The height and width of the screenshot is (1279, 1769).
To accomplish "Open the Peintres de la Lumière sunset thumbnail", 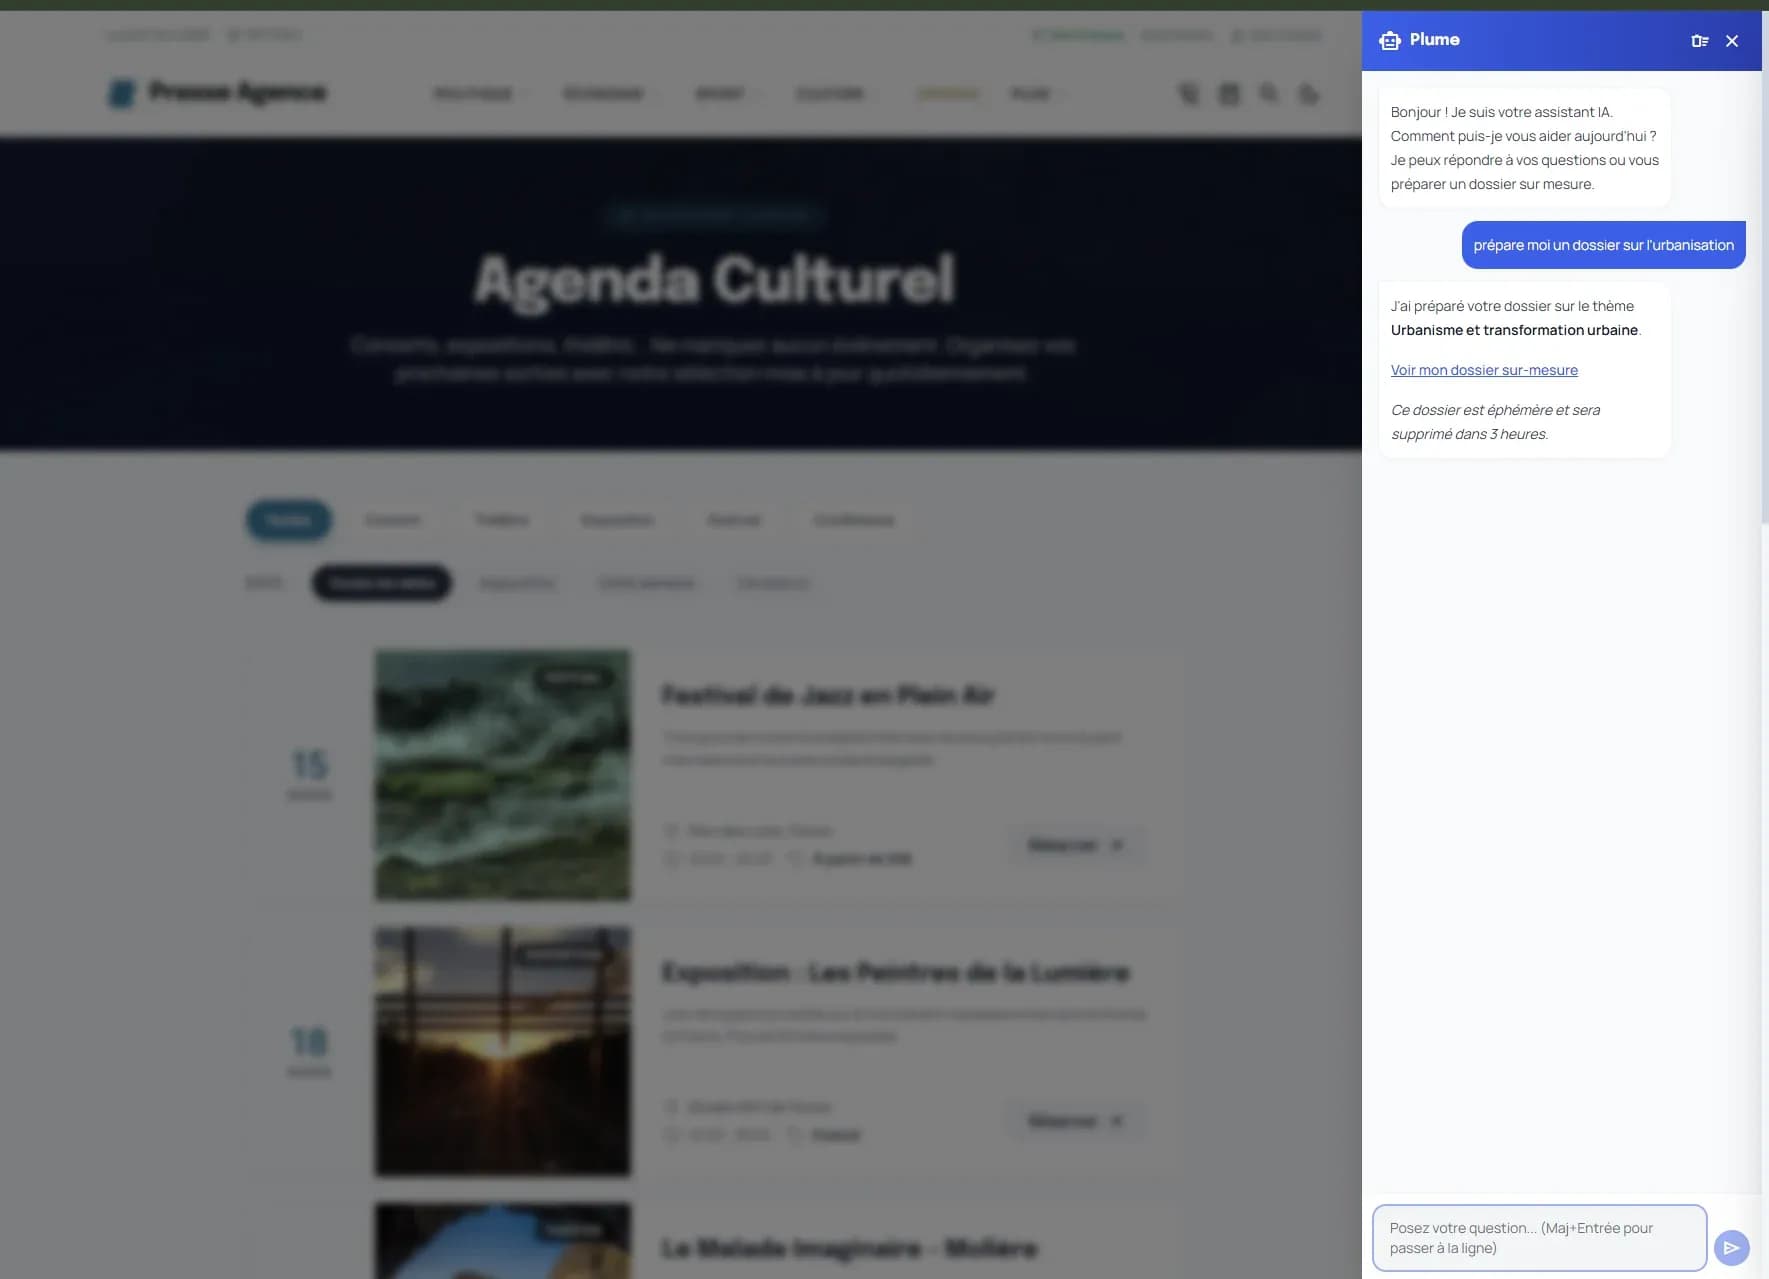I will [x=503, y=1052].
